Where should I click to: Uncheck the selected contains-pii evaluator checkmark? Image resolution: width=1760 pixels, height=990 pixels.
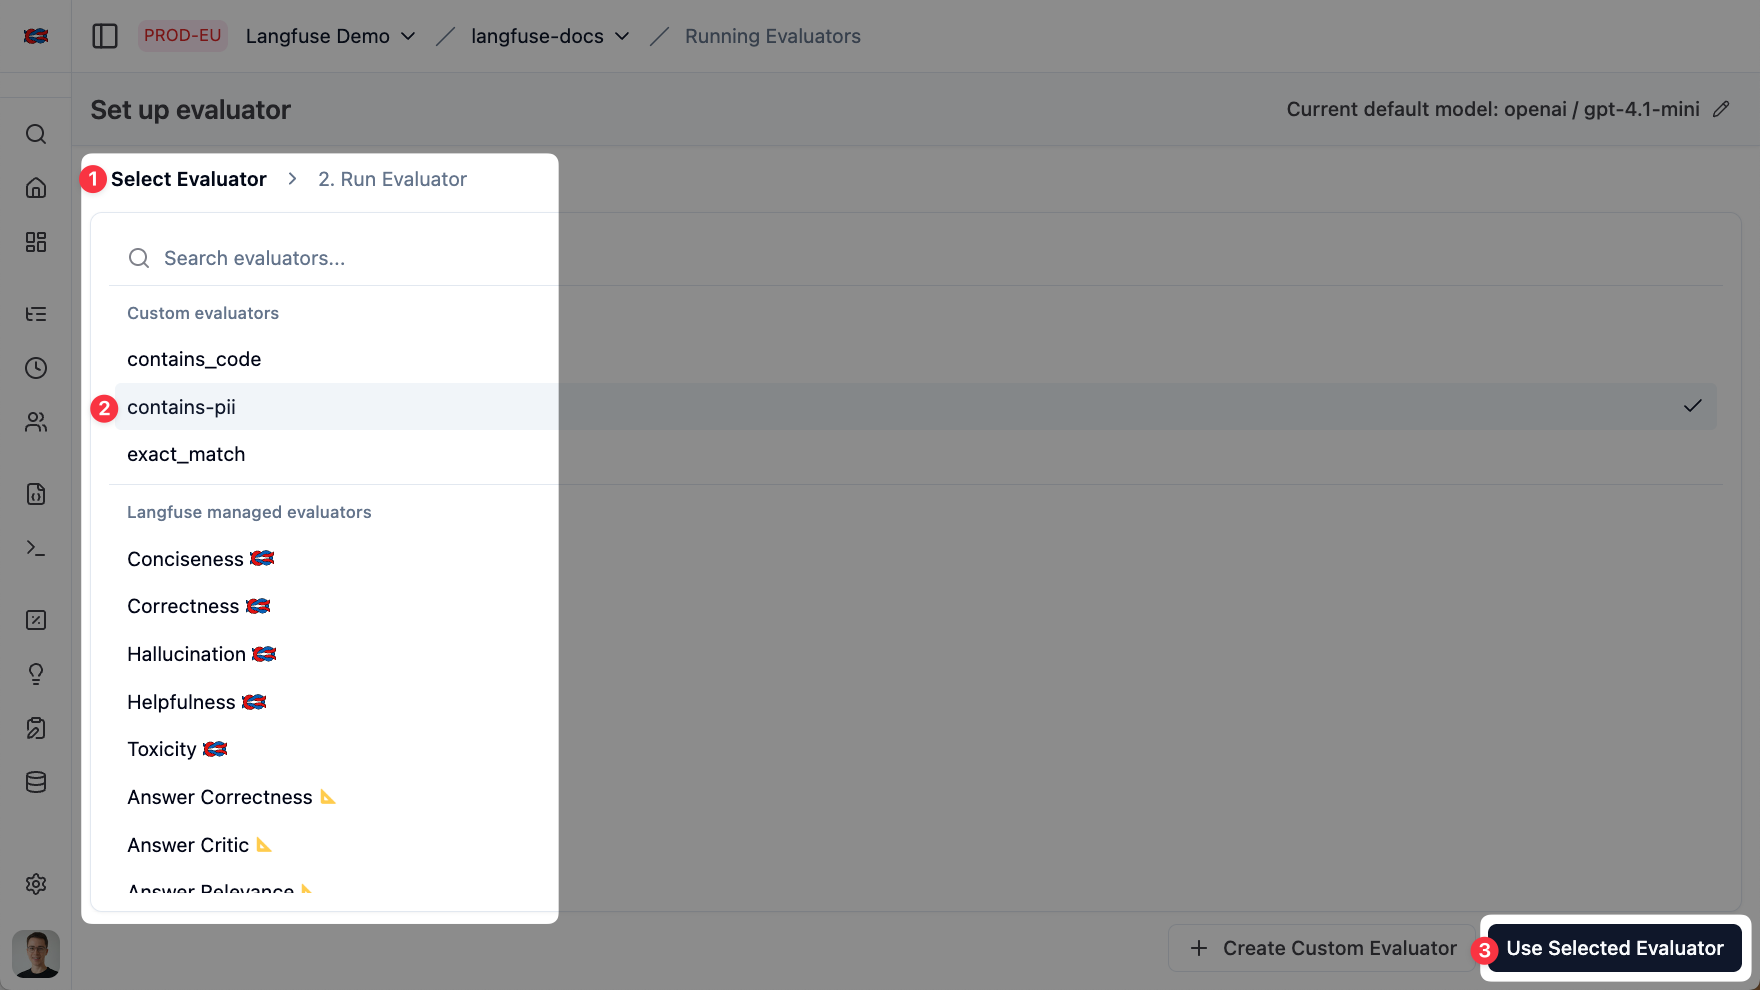click(1692, 406)
